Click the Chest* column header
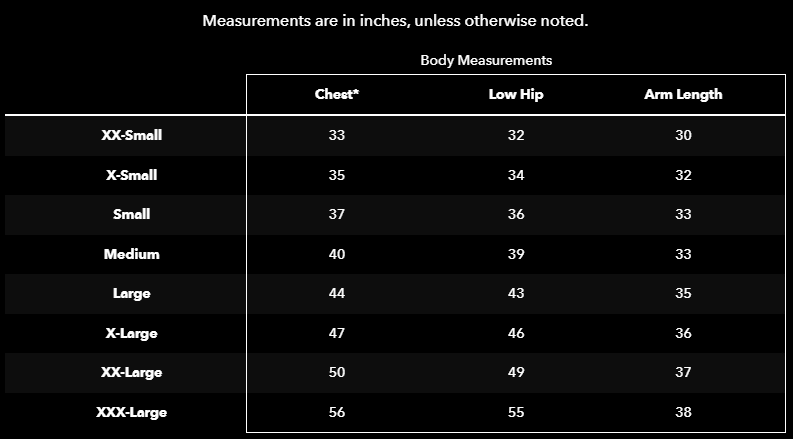The height and width of the screenshot is (439, 793). 336,95
